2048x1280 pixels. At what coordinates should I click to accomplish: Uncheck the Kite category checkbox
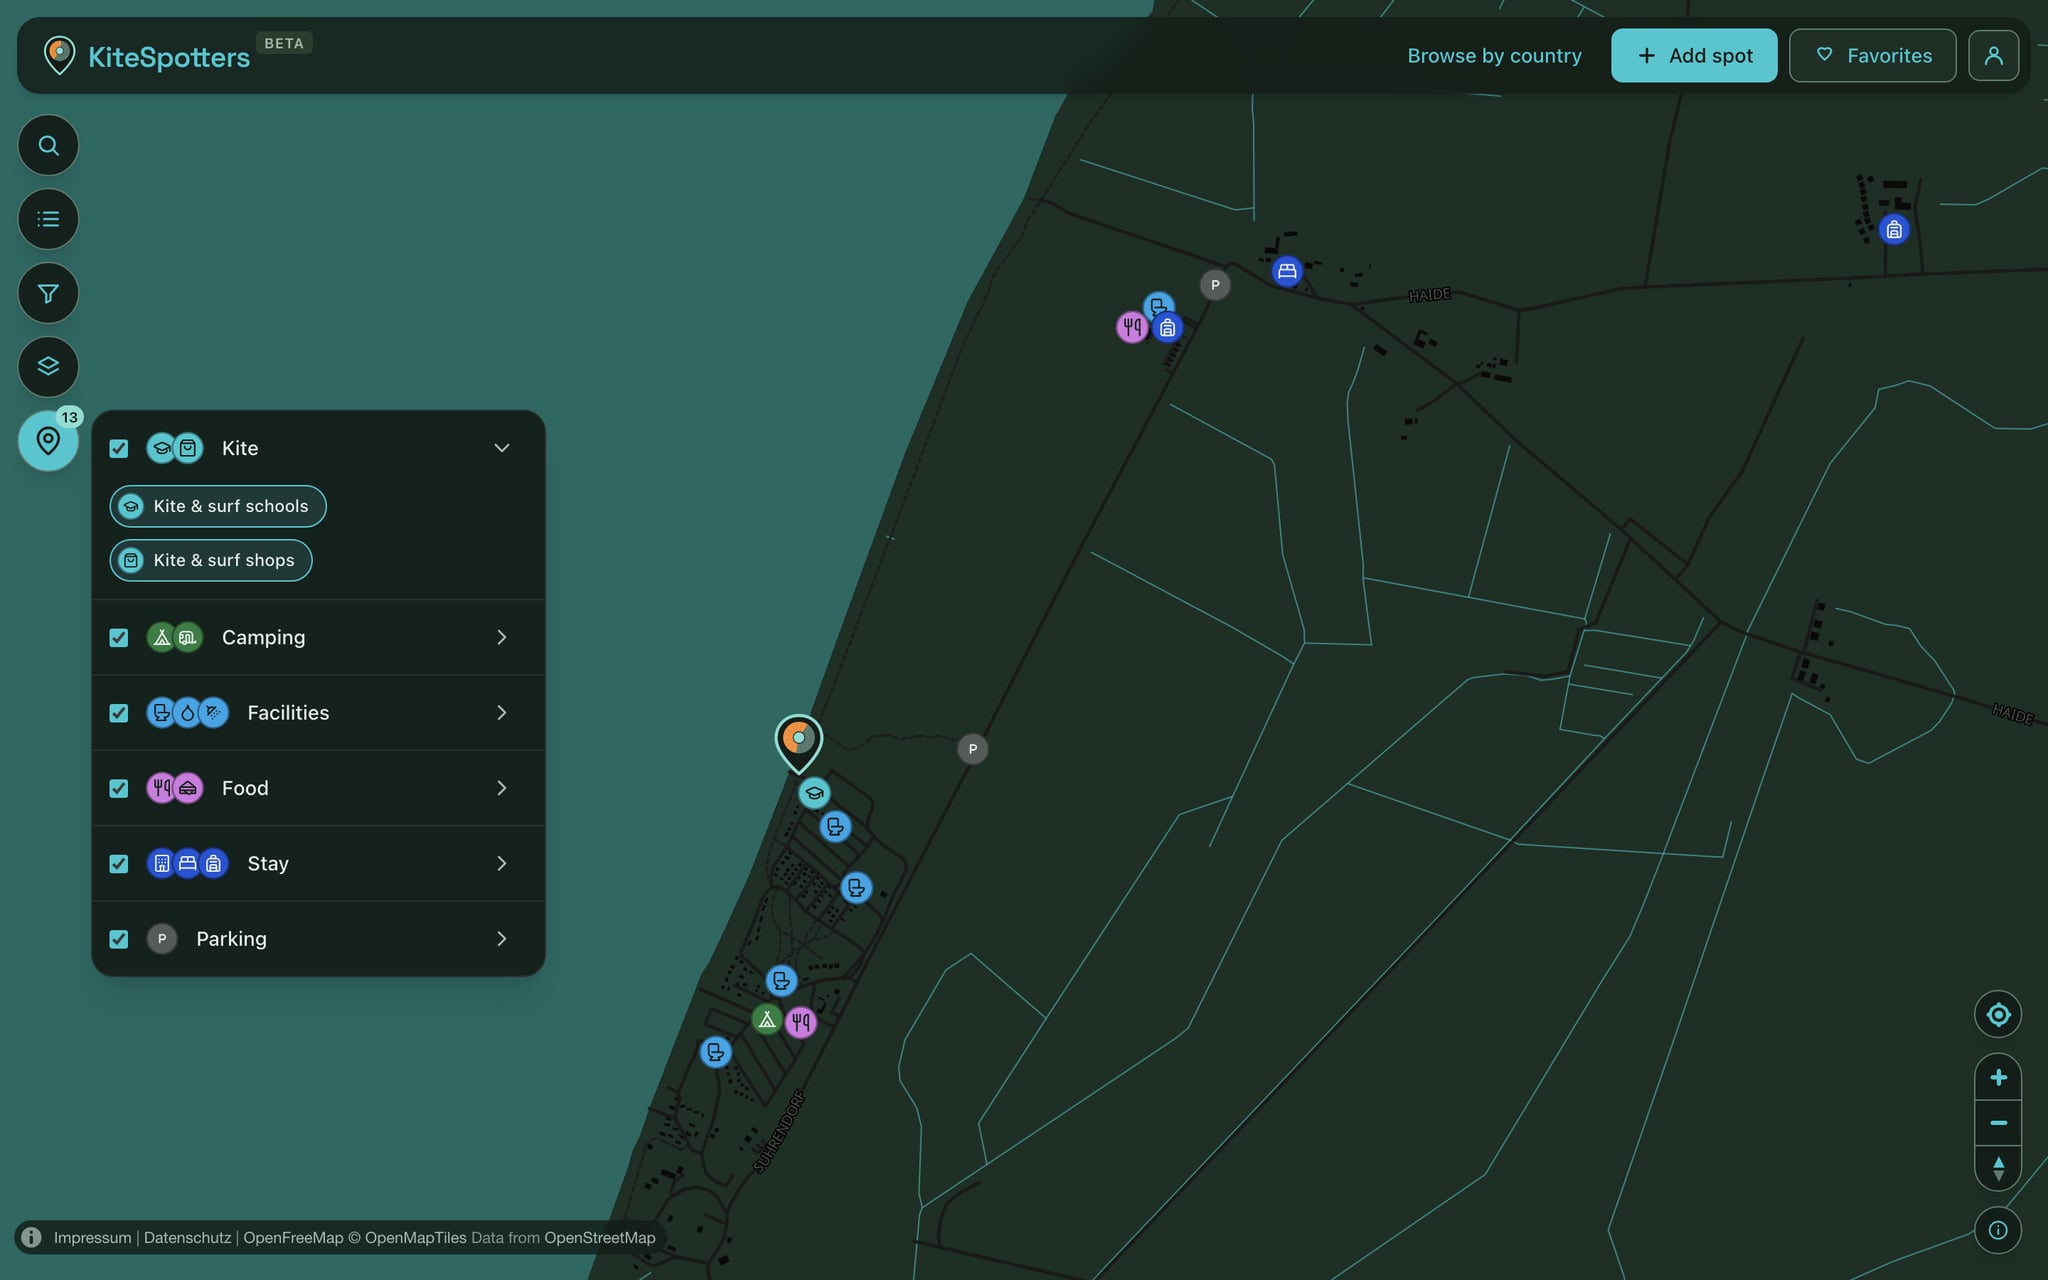(119, 448)
